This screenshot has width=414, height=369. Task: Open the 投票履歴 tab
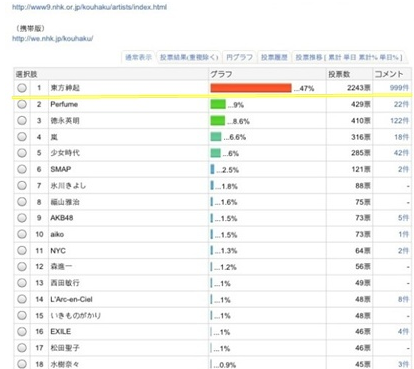(274, 57)
